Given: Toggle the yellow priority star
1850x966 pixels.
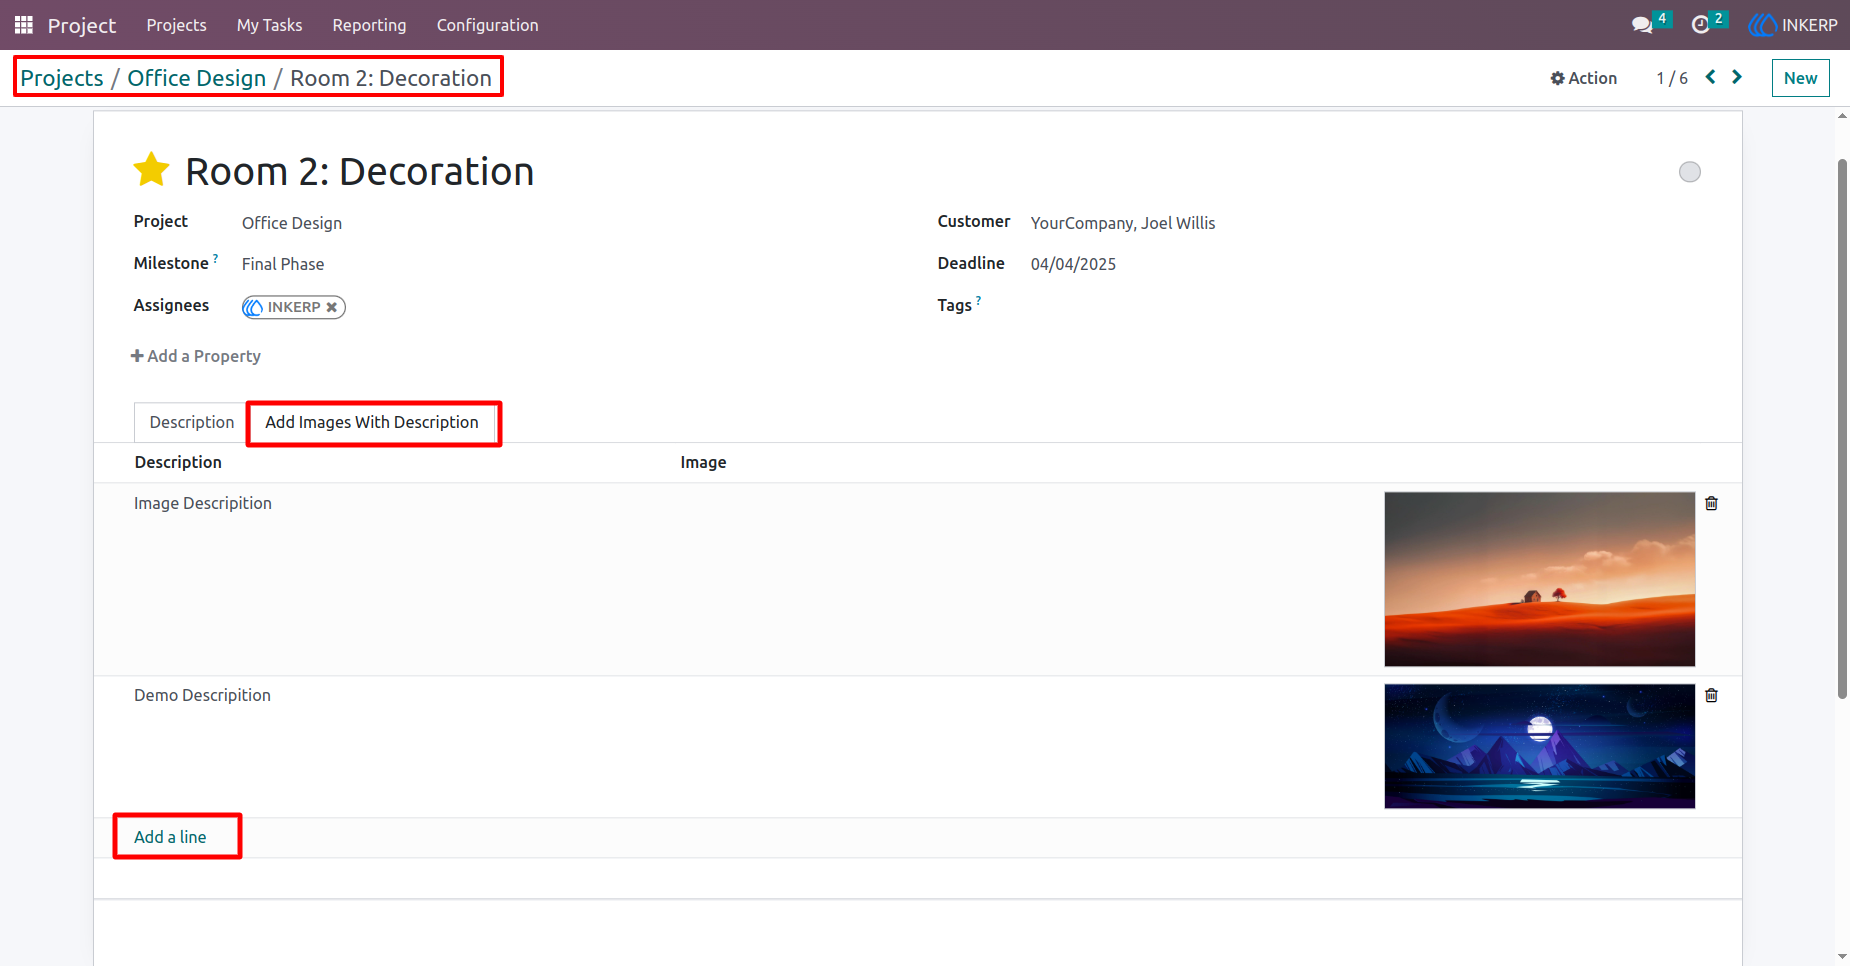Looking at the screenshot, I should pos(152,170).
